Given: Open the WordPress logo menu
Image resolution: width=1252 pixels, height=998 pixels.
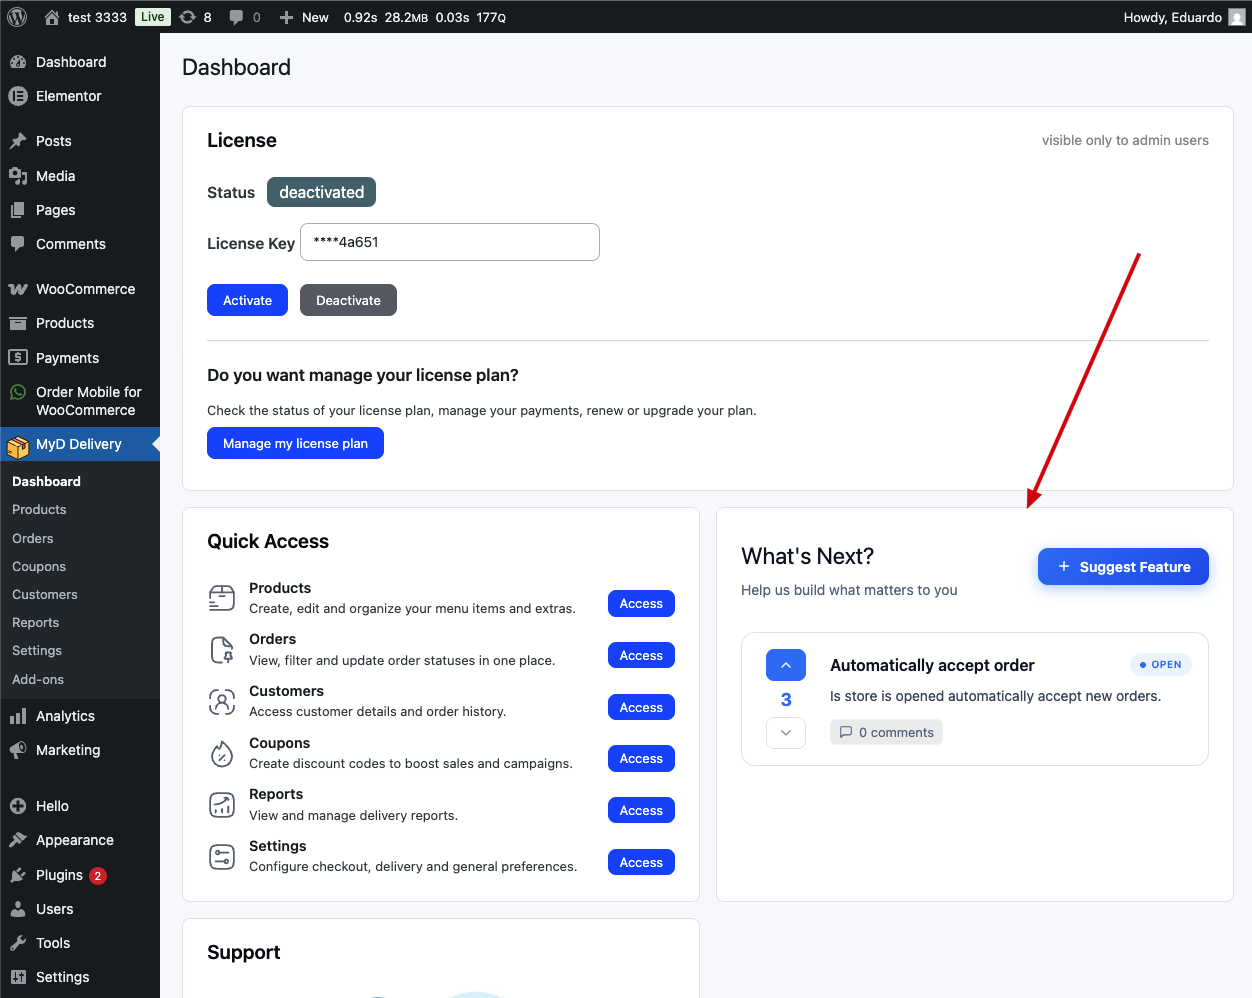Looking at the screenshot, I should tap(15, 16).
